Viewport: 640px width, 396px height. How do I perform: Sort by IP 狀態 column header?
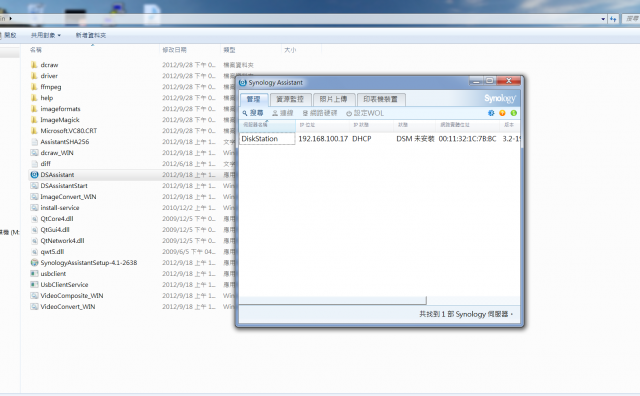click(372, 125)
